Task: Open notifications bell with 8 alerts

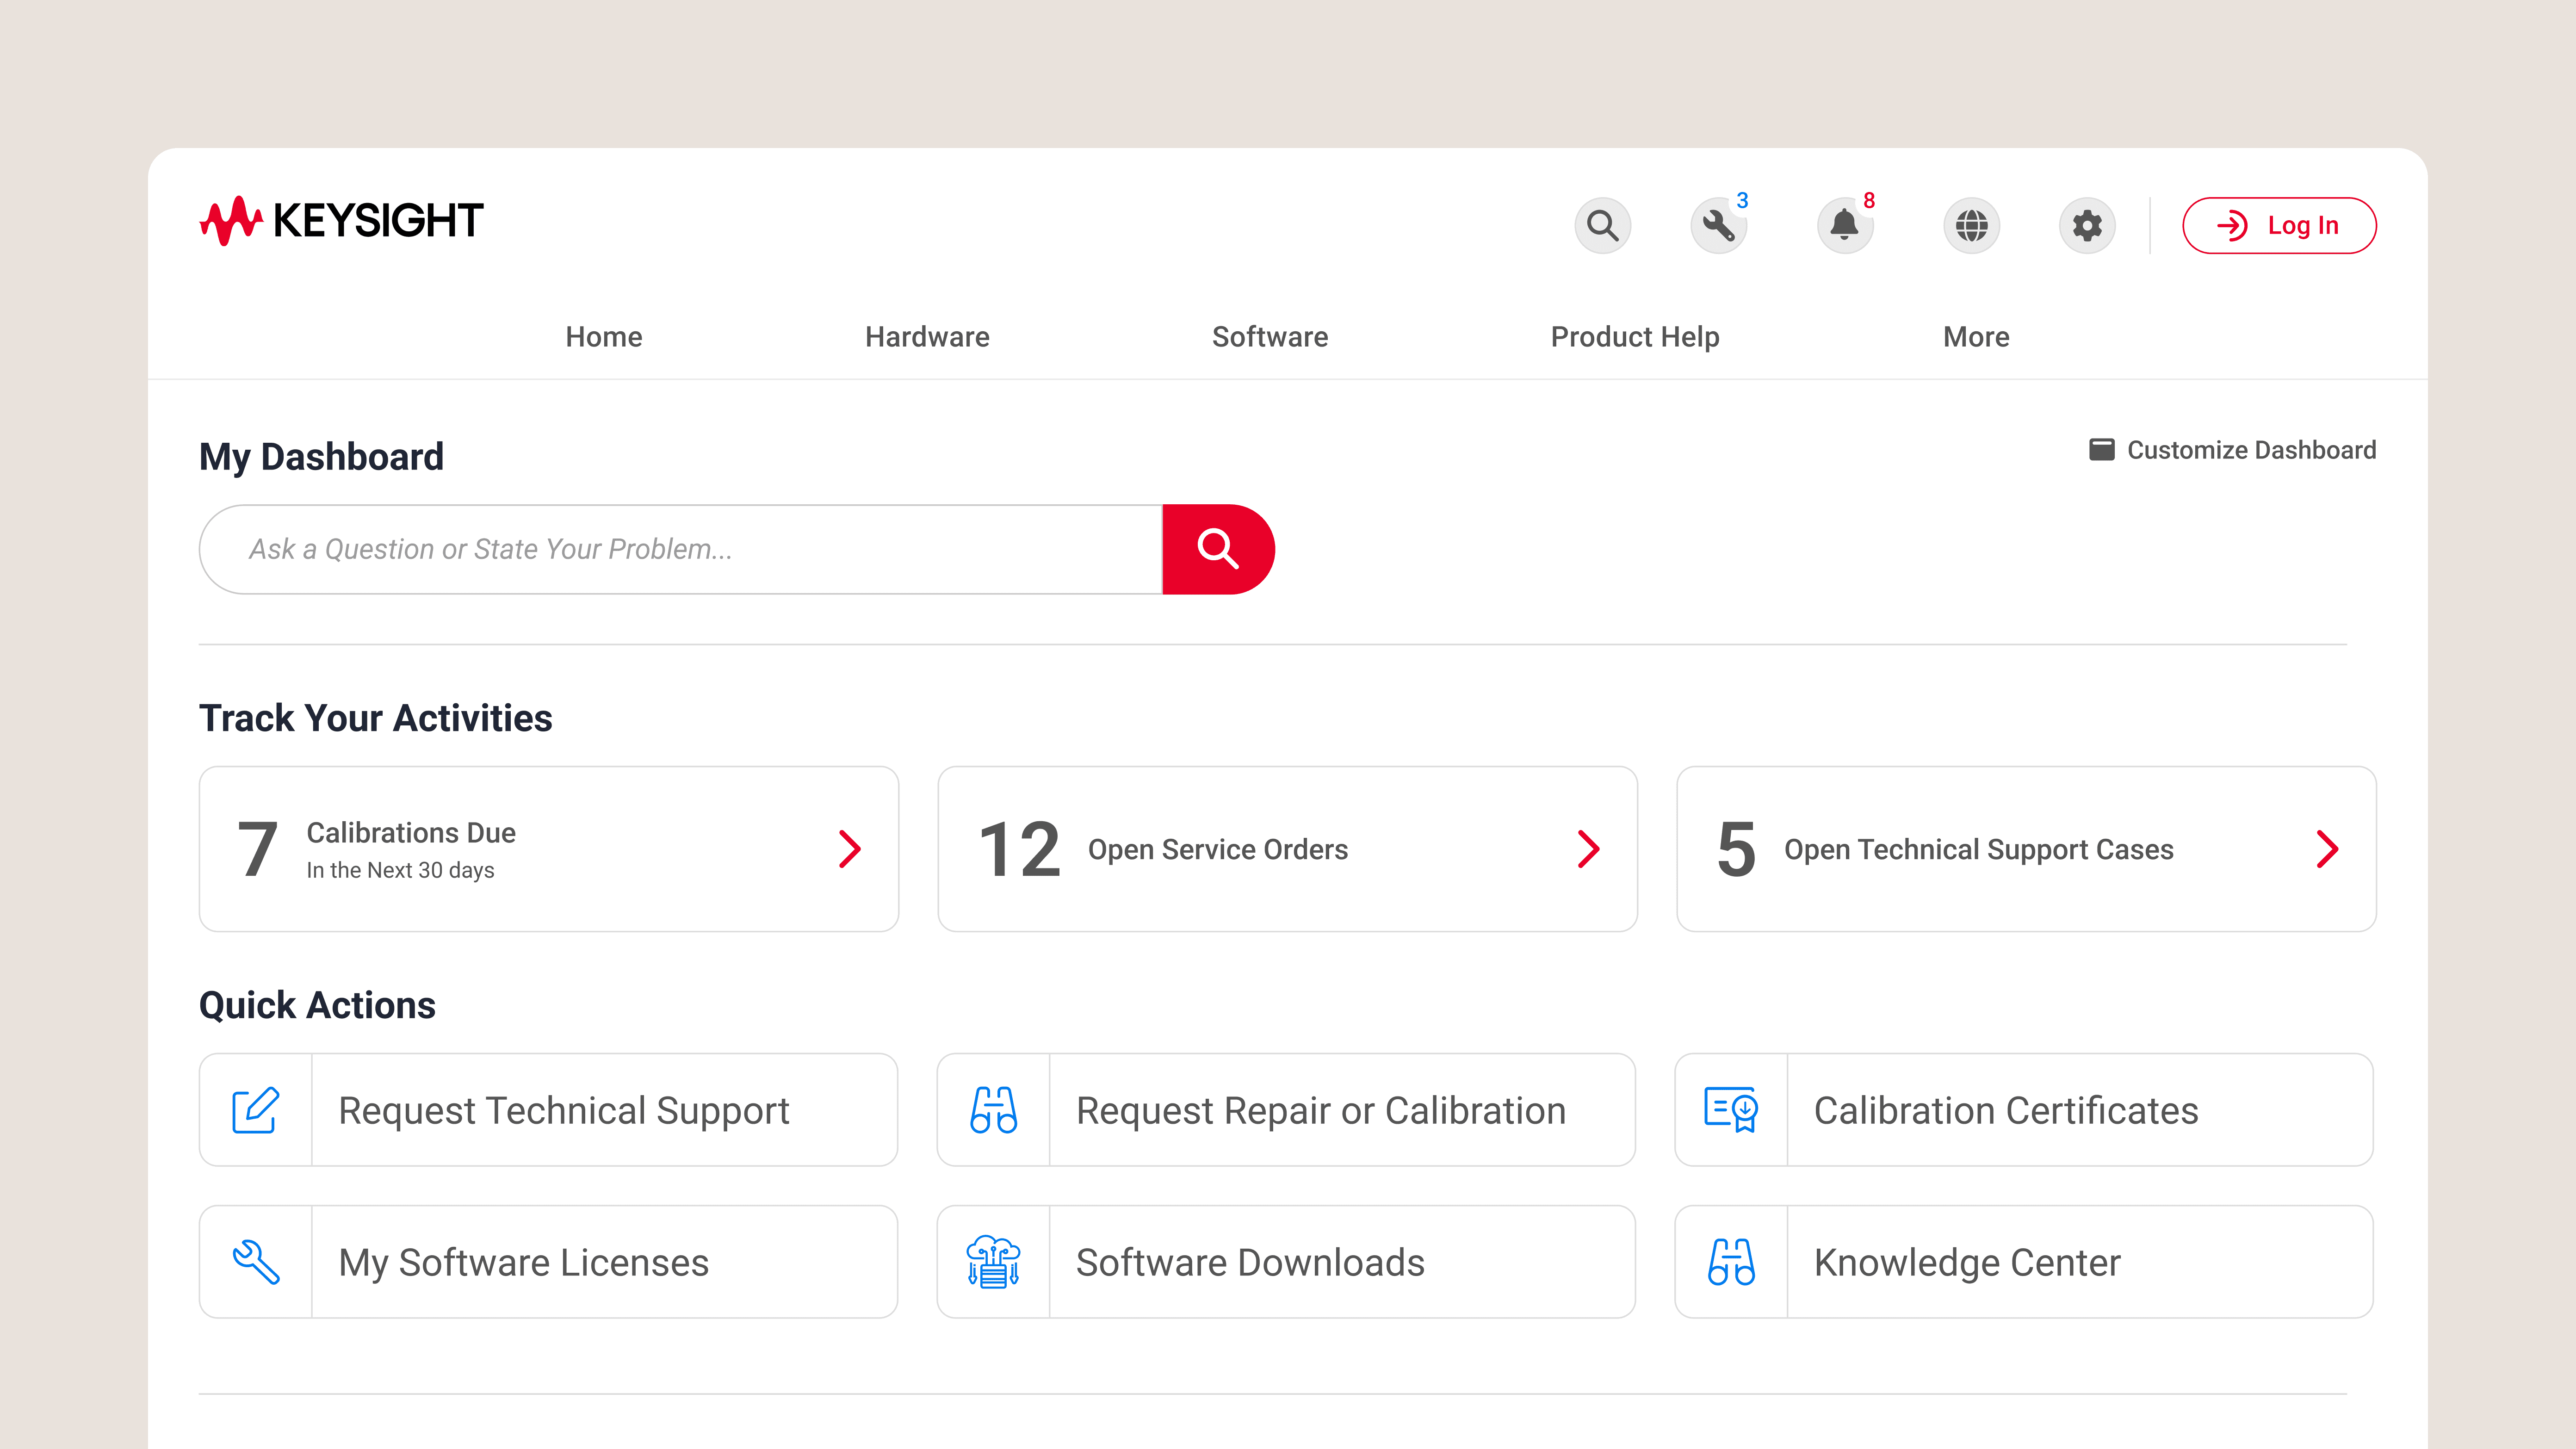Action: [1844, 225]
